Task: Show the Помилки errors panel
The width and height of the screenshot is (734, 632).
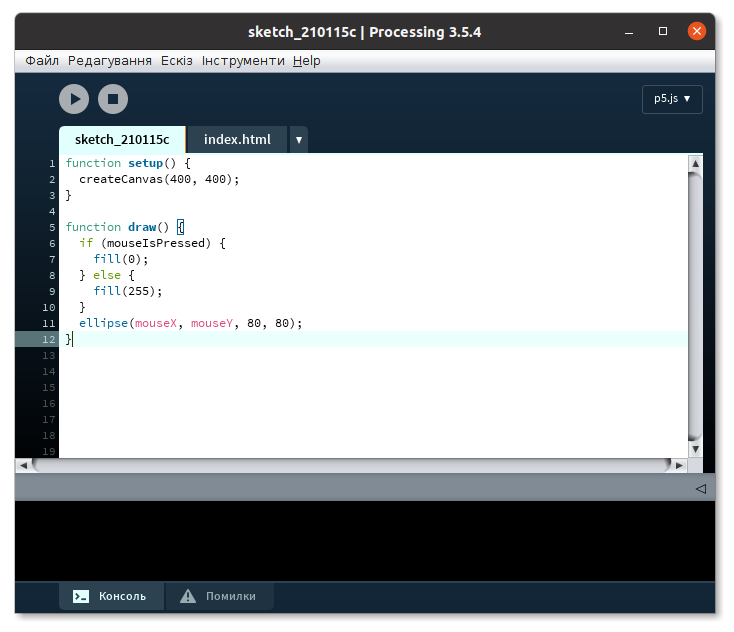Action: click(x=220, y=596)
